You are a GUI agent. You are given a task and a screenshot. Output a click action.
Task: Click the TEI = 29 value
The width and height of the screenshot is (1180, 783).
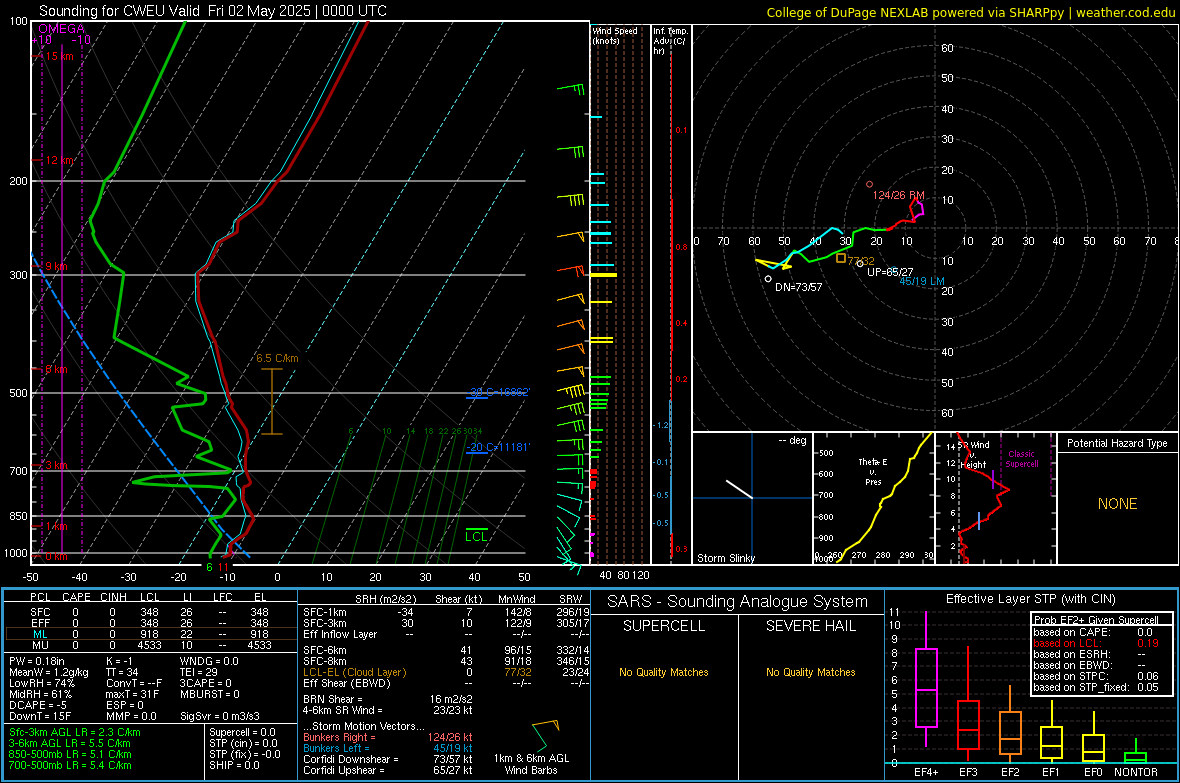(x=199, y=672)
